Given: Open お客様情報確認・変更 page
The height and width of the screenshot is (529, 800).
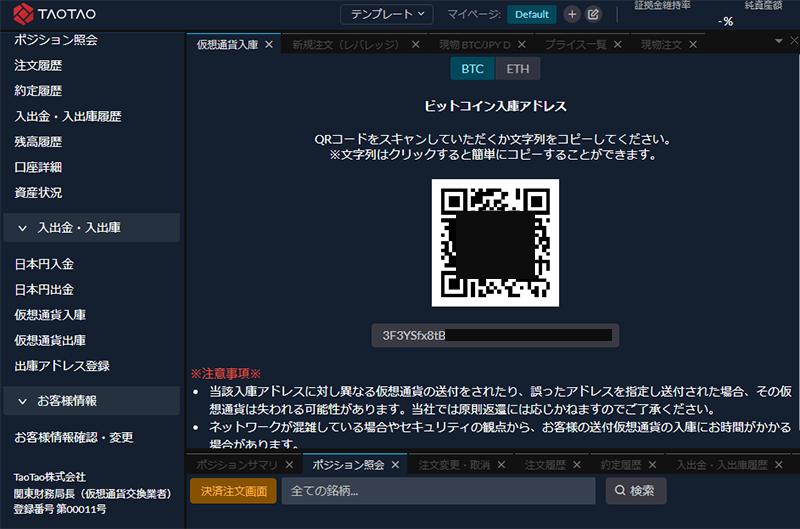Looking at the screenshot, I should pyautogui.click(x=73, y=438).
